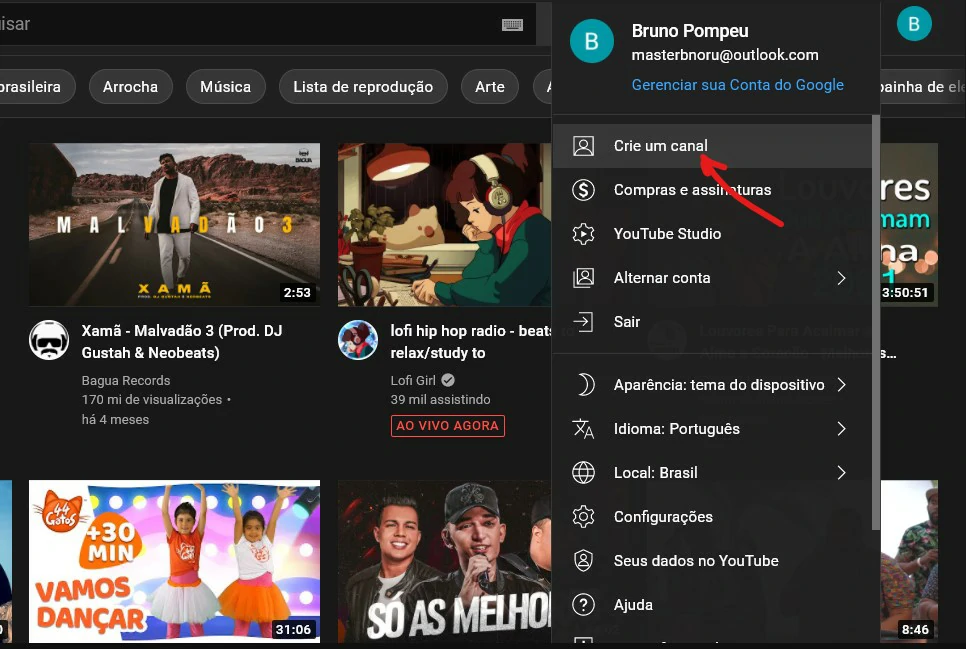This screenshot has height=649, width=966.
Task: Select the Música filter chip
Action: [x=225, y=87]
